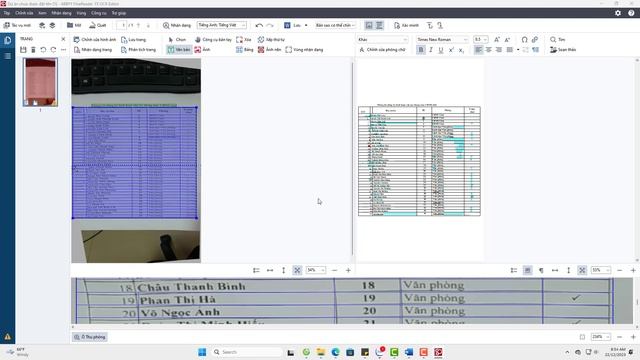The height and width of the screenshot is (360, 640).
Task: Click Lưu trang save page button
Action: 133,40
